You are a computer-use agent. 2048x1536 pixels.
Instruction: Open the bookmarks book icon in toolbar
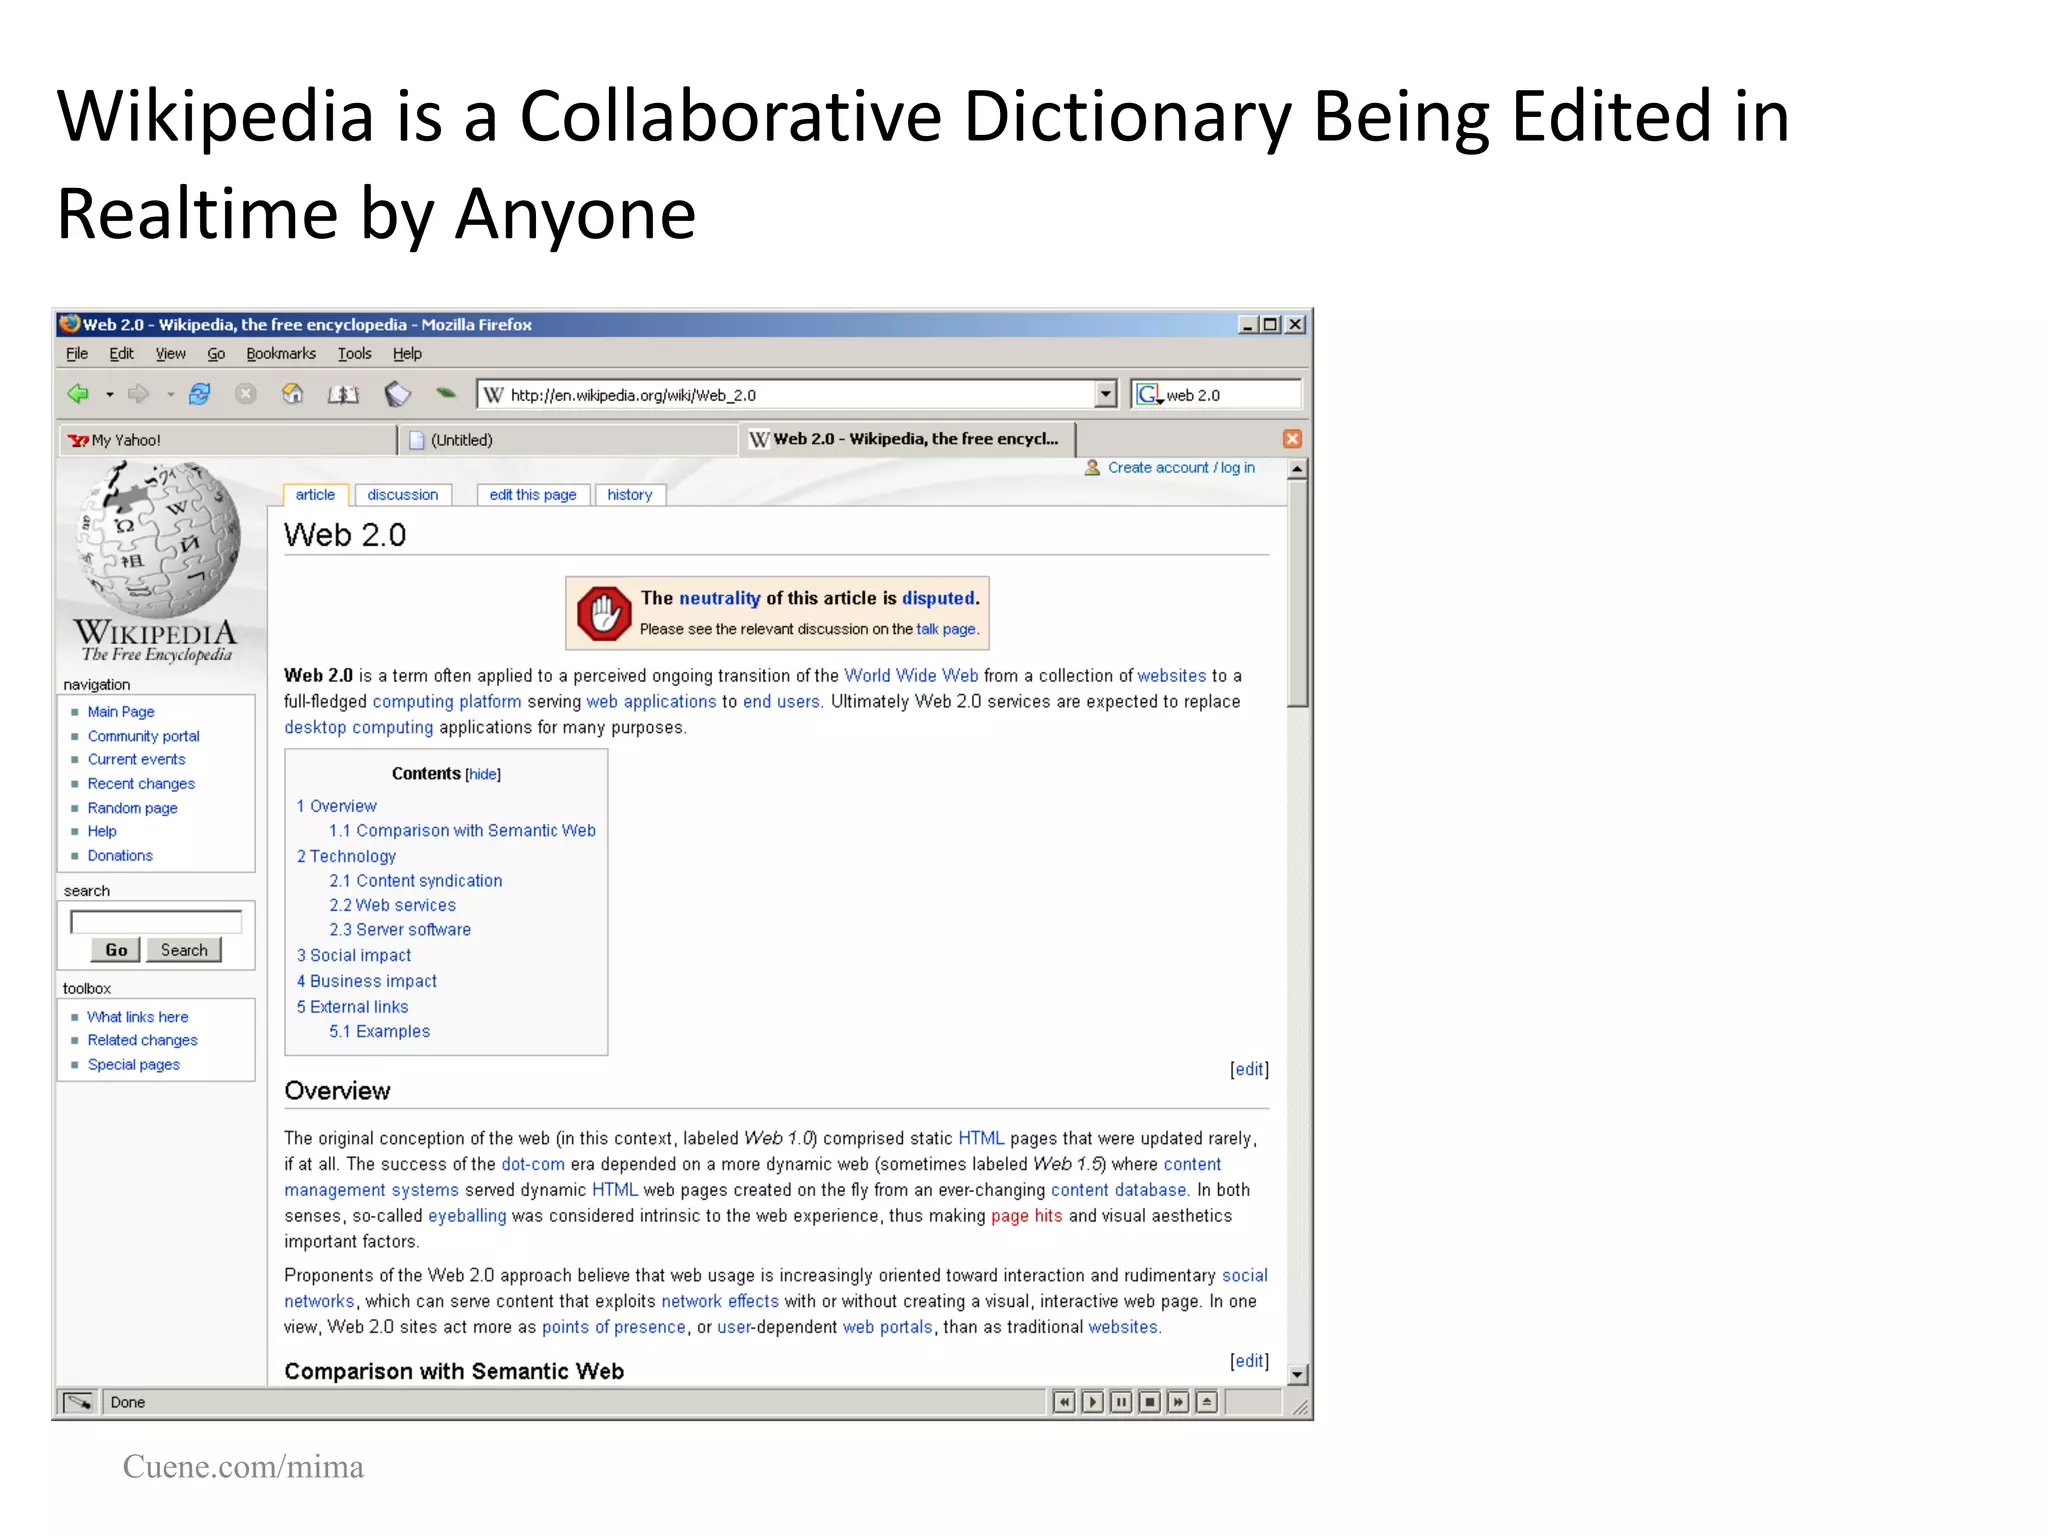coord(343,394)
